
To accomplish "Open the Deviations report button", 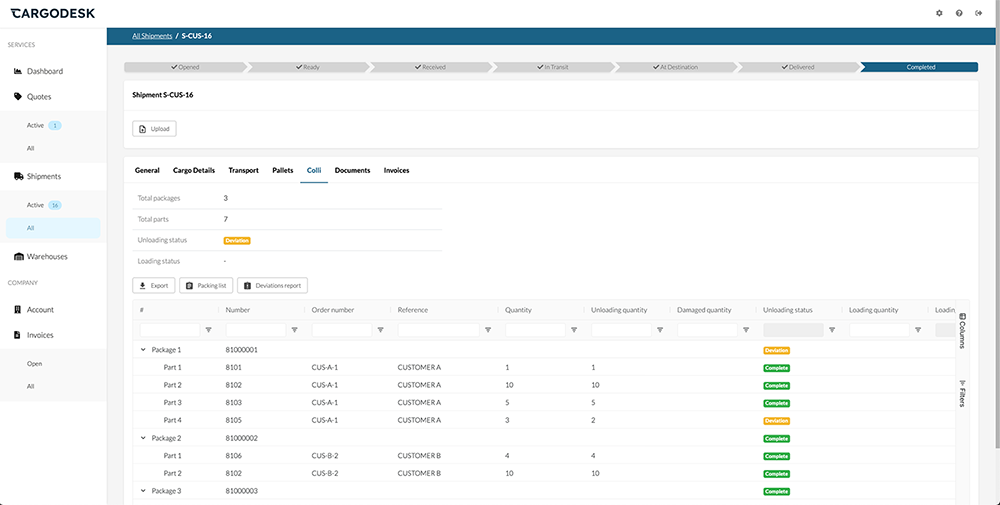I will (272, 286).
